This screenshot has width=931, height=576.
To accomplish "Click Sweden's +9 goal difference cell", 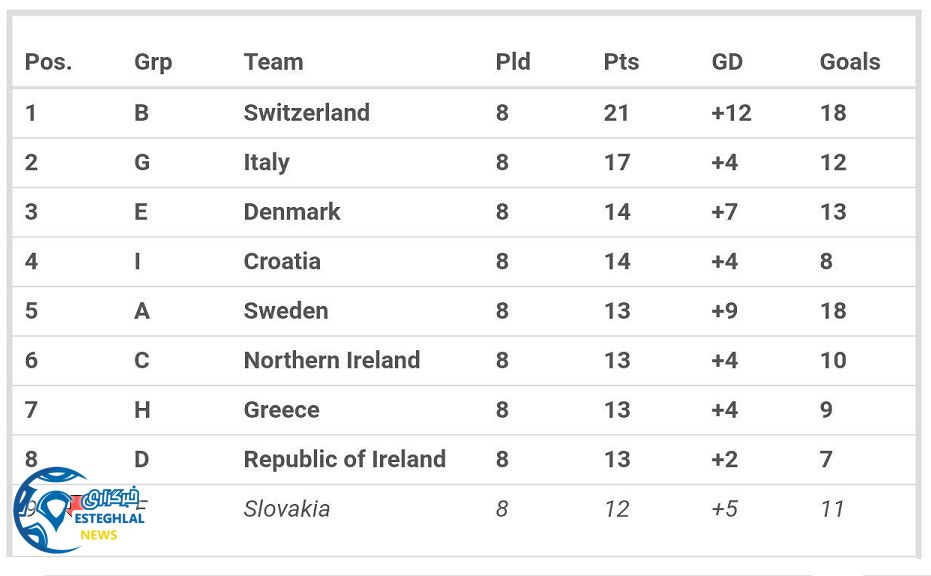I will pyautogui.click(x=724, y=311).
